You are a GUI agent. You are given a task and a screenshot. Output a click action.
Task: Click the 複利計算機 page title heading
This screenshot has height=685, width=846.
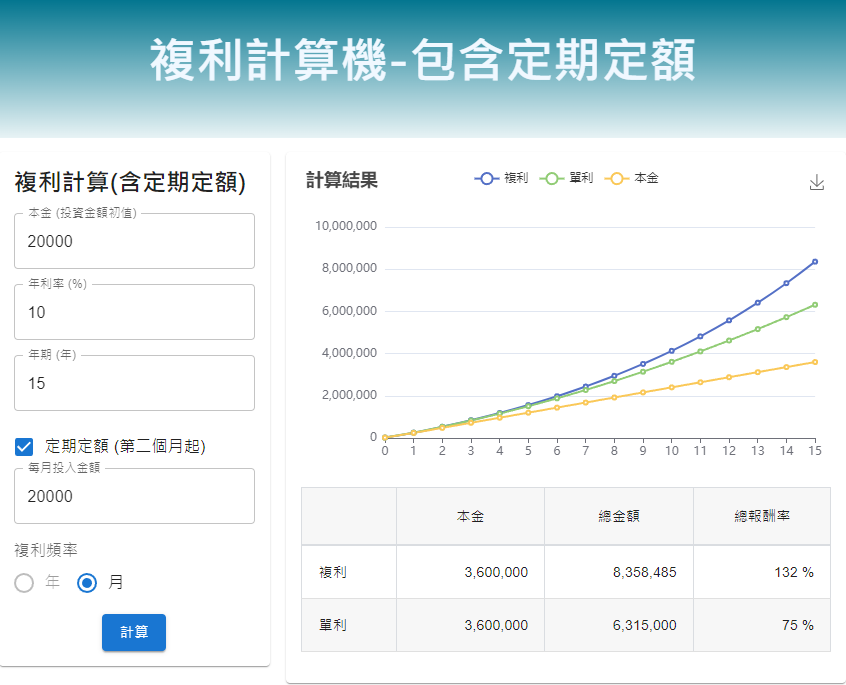423,61
